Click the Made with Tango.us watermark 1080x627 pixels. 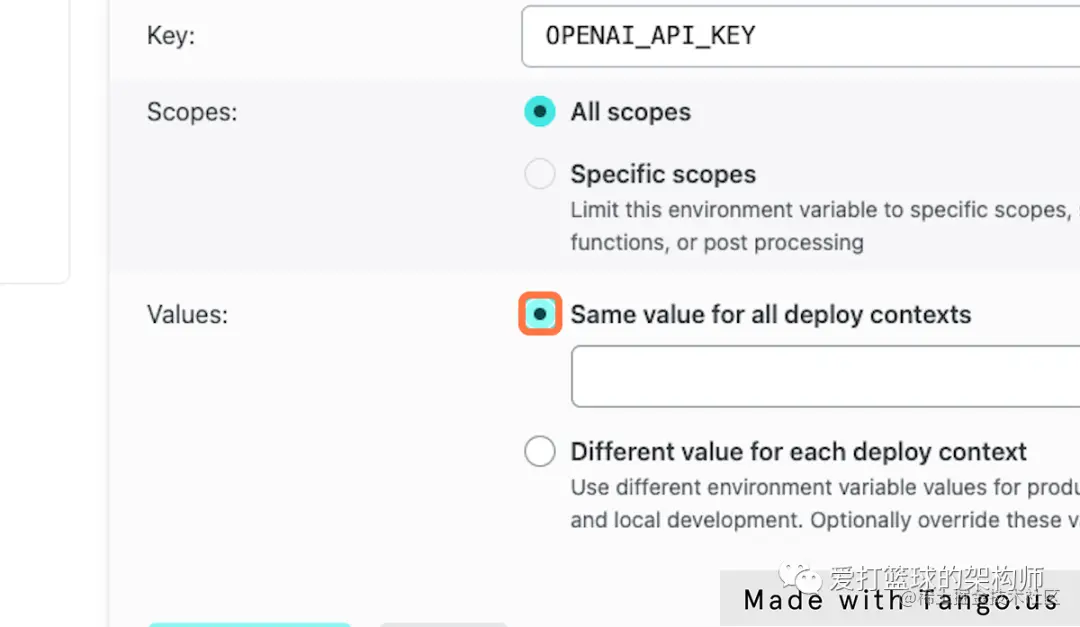(x=900, y=601)
